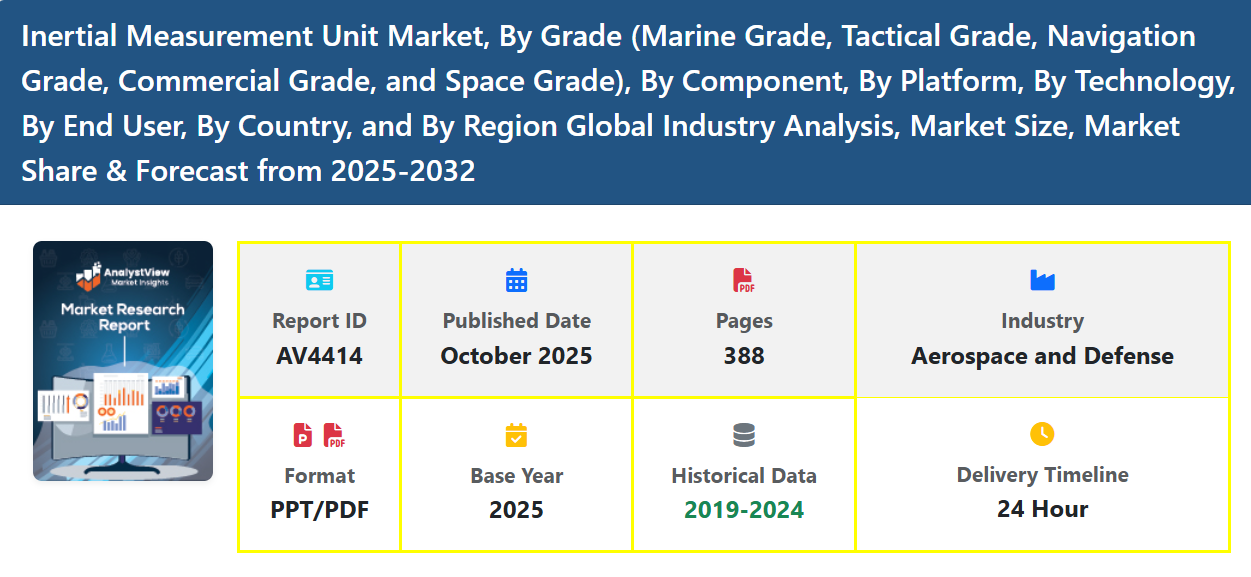Click the Delivery Timeline clock icon
1251x577 pixels.
coord(1042,434)
